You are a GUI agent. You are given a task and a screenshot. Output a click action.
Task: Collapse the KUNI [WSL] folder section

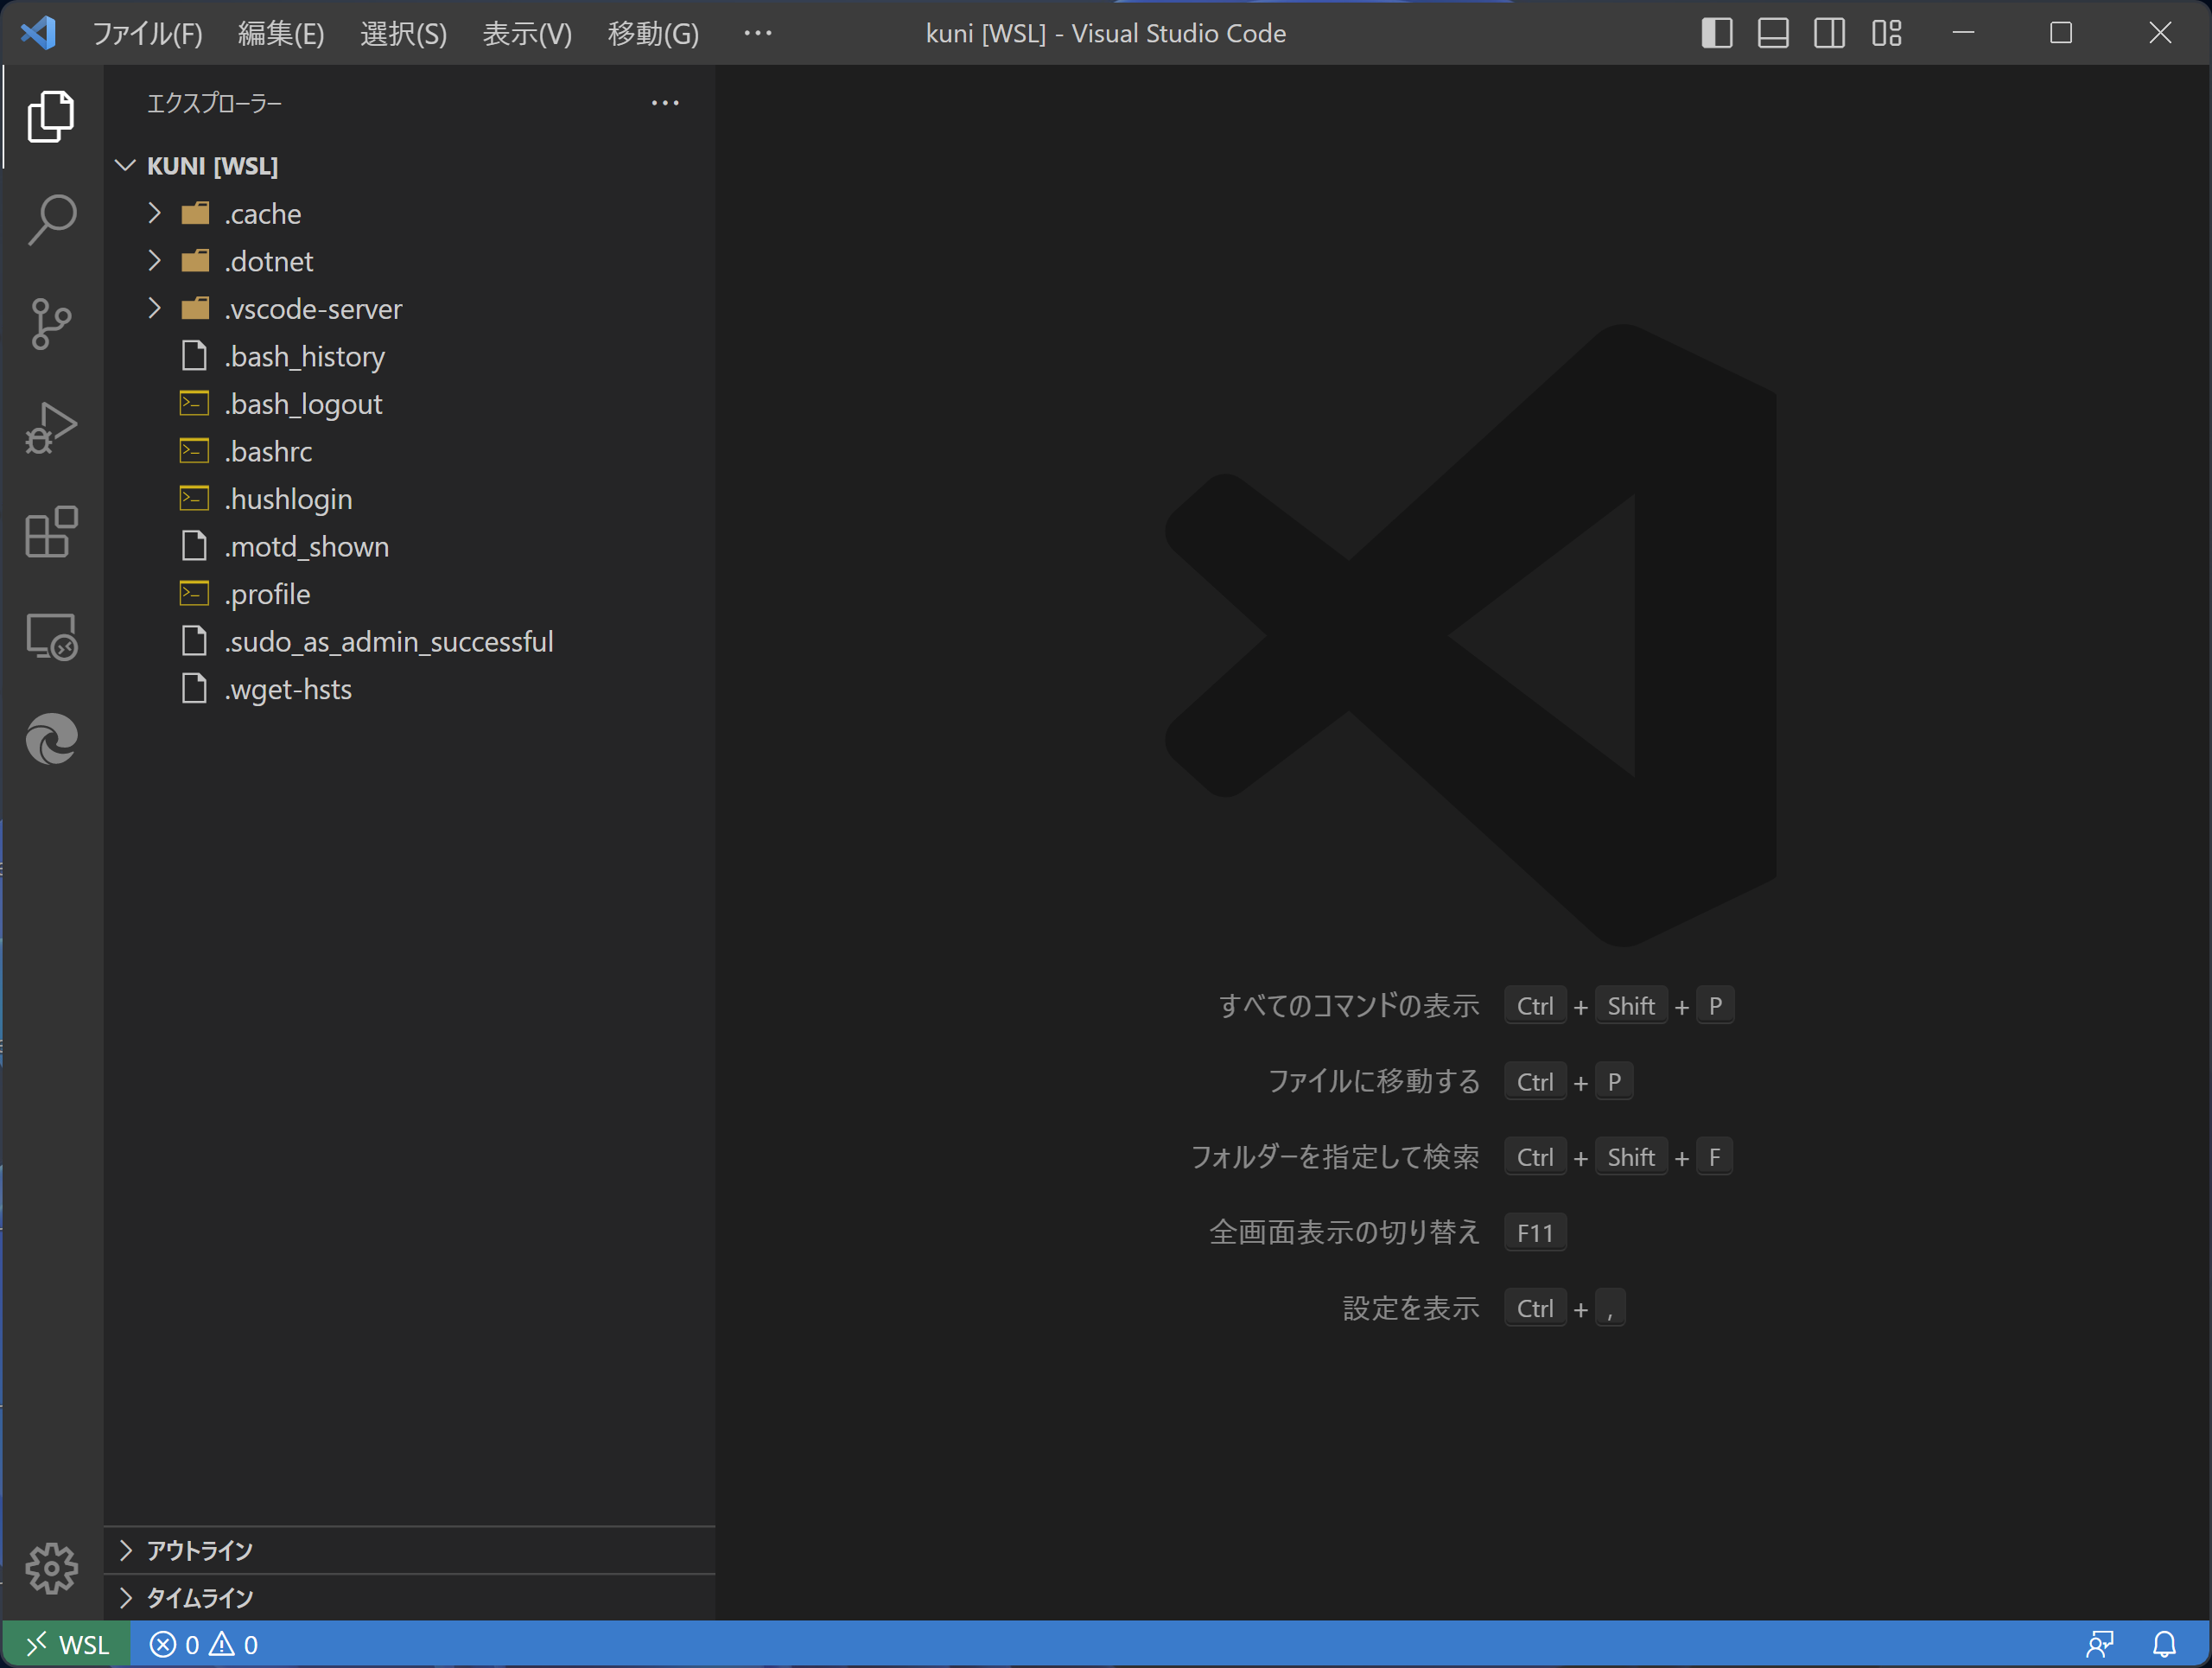[x=125, y=165]
